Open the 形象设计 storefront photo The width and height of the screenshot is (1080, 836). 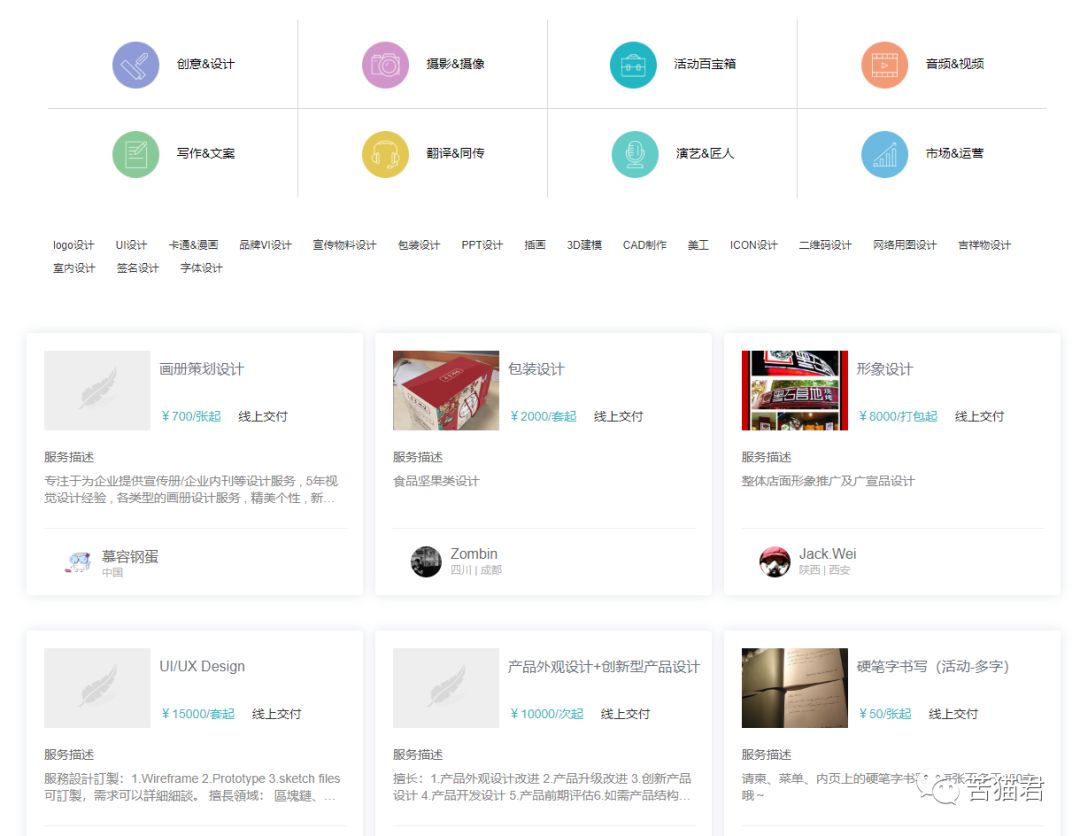[x=793, y=390]
